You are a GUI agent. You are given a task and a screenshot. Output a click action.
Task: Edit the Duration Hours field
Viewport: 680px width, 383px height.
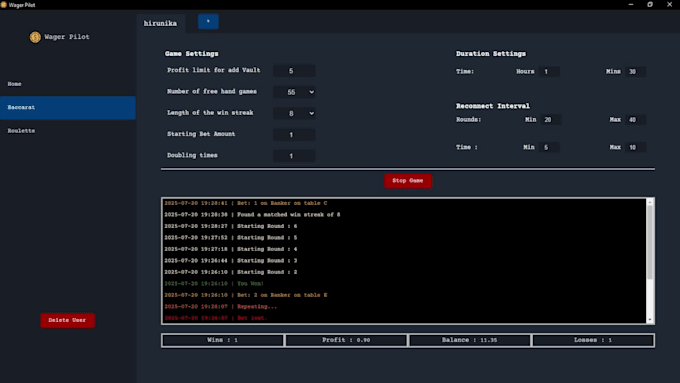[549, 72]
